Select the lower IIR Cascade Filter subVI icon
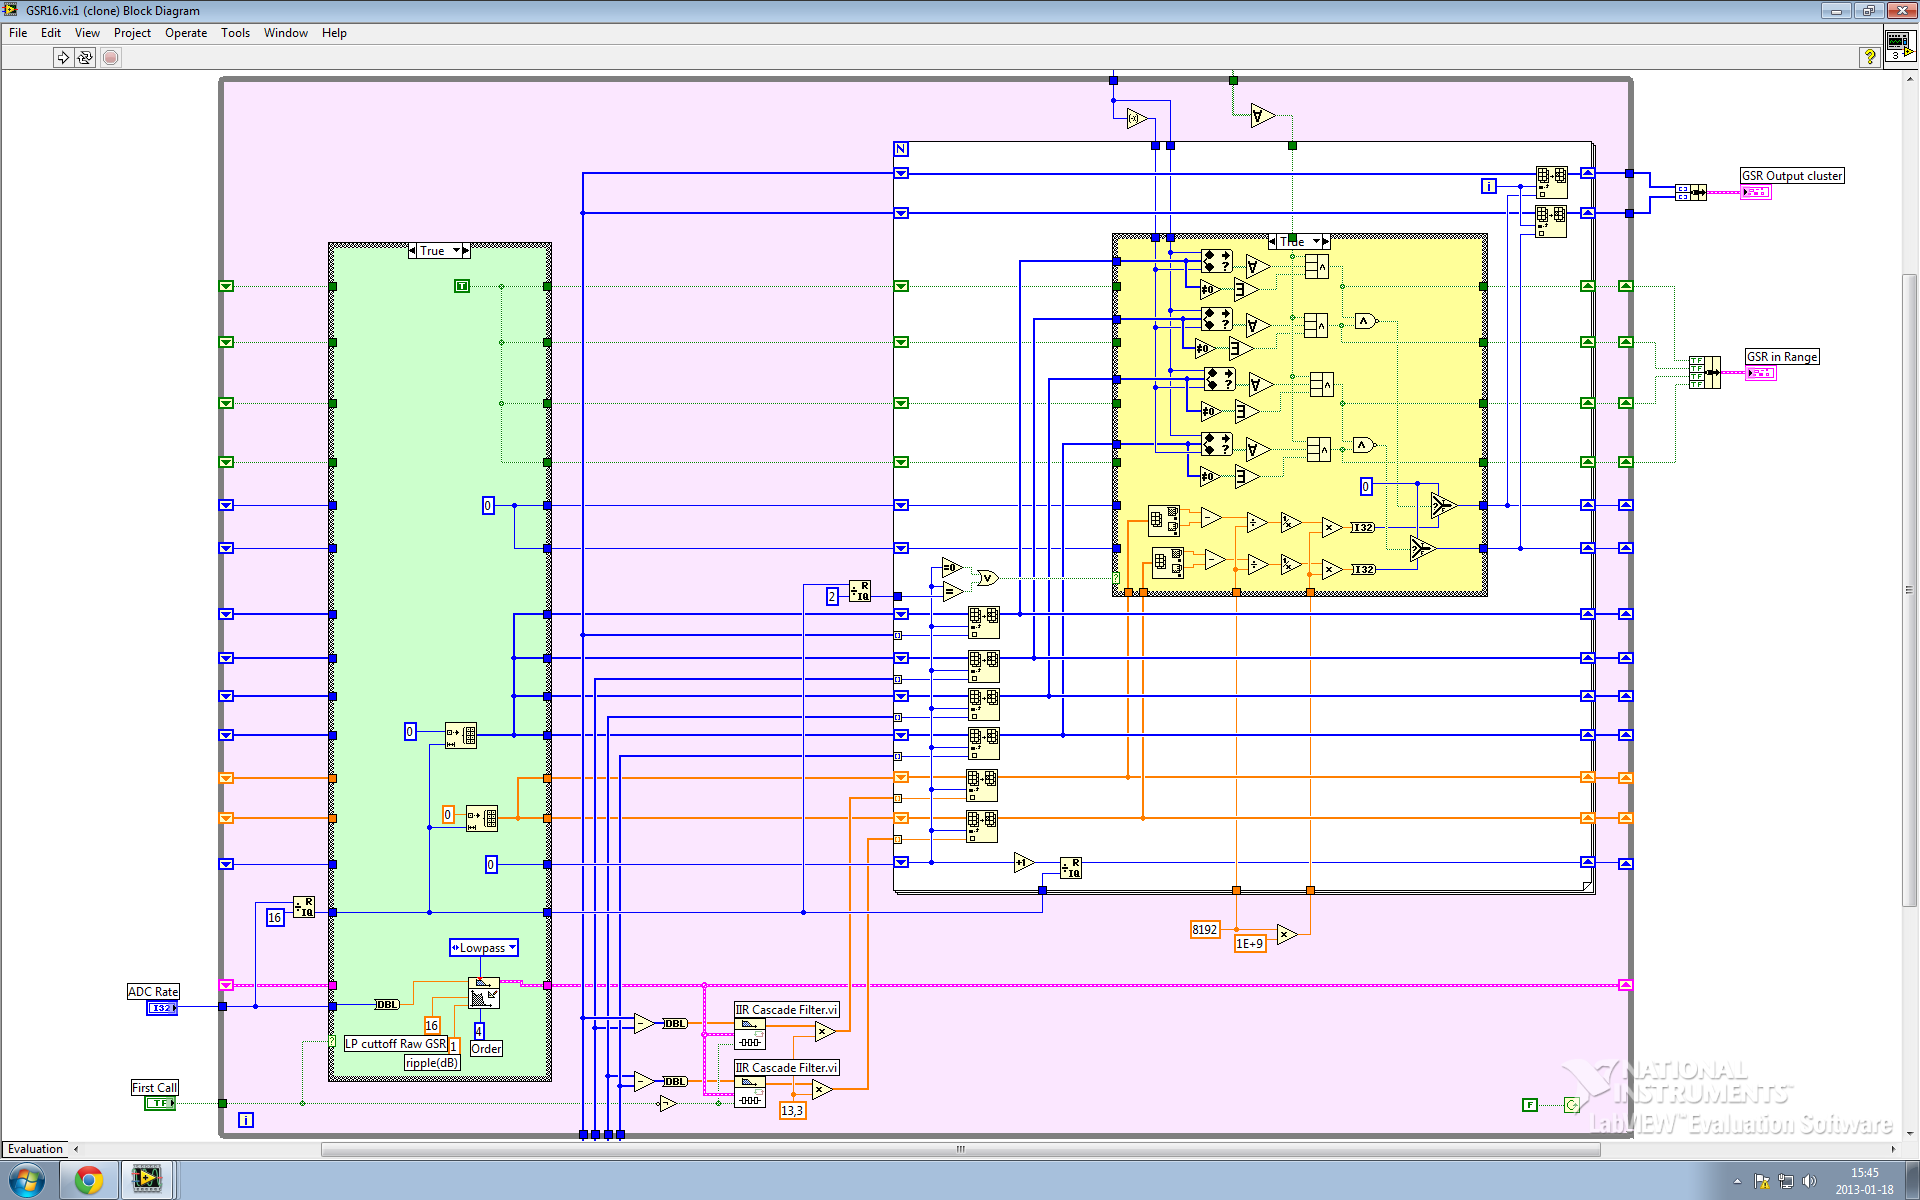The height and width of the screenshot is (1200, 1920). (750, 1092)
